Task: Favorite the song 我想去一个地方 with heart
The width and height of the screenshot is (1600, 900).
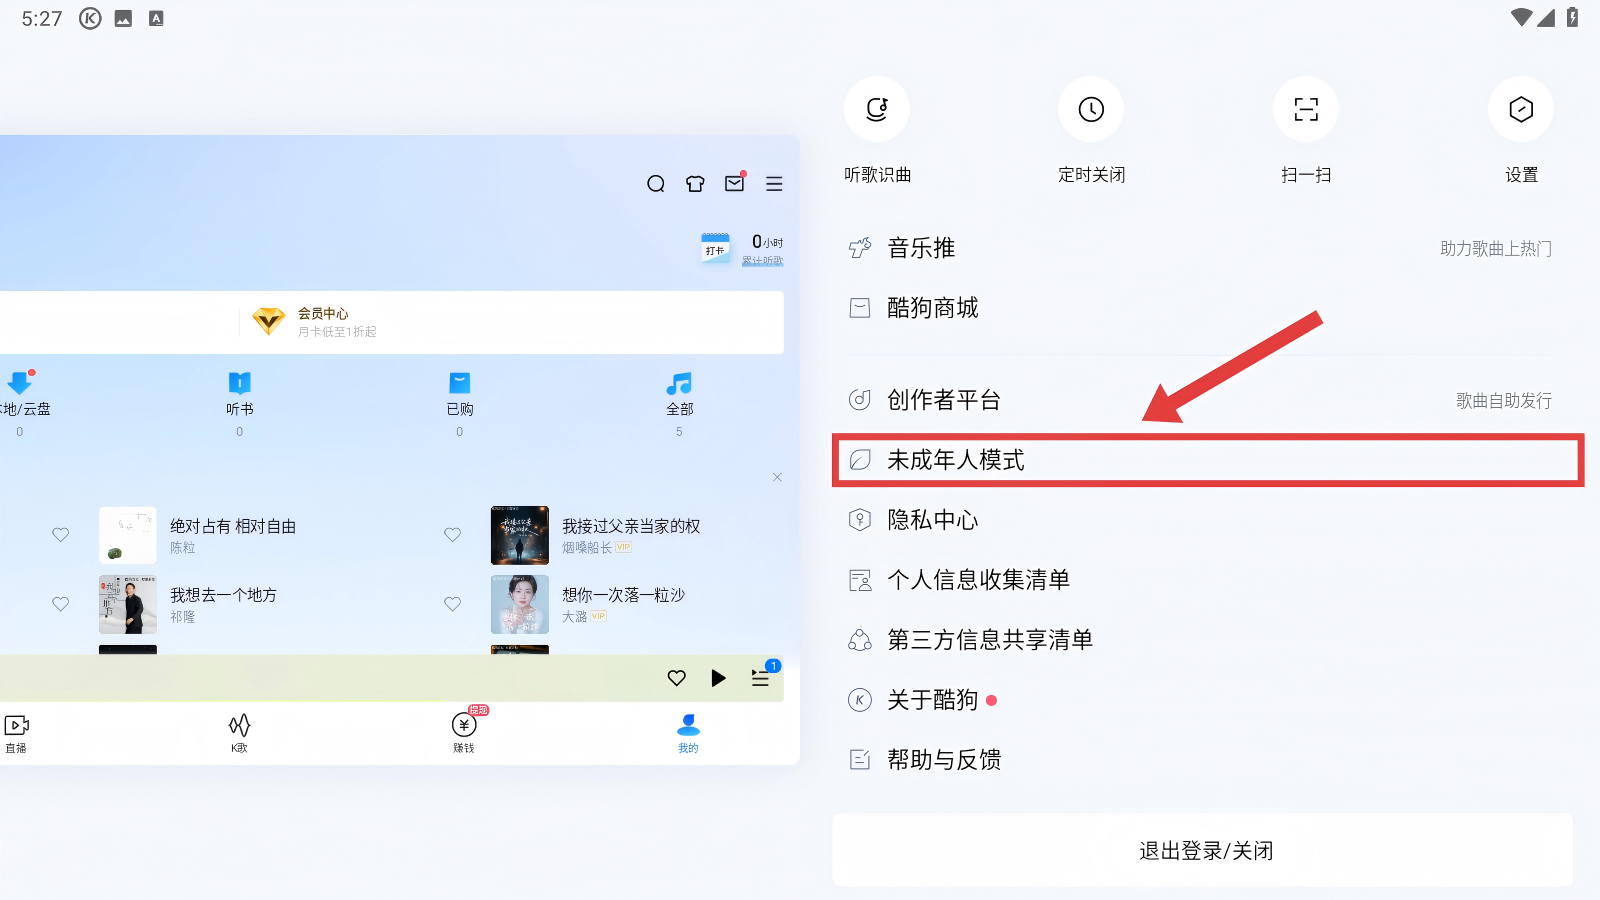Action: (x=61, y=604)
